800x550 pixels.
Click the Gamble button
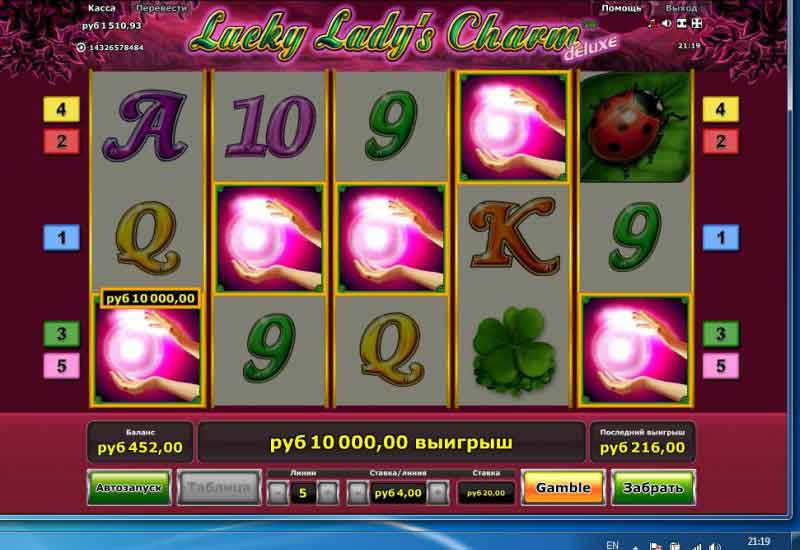coord(563,488)
